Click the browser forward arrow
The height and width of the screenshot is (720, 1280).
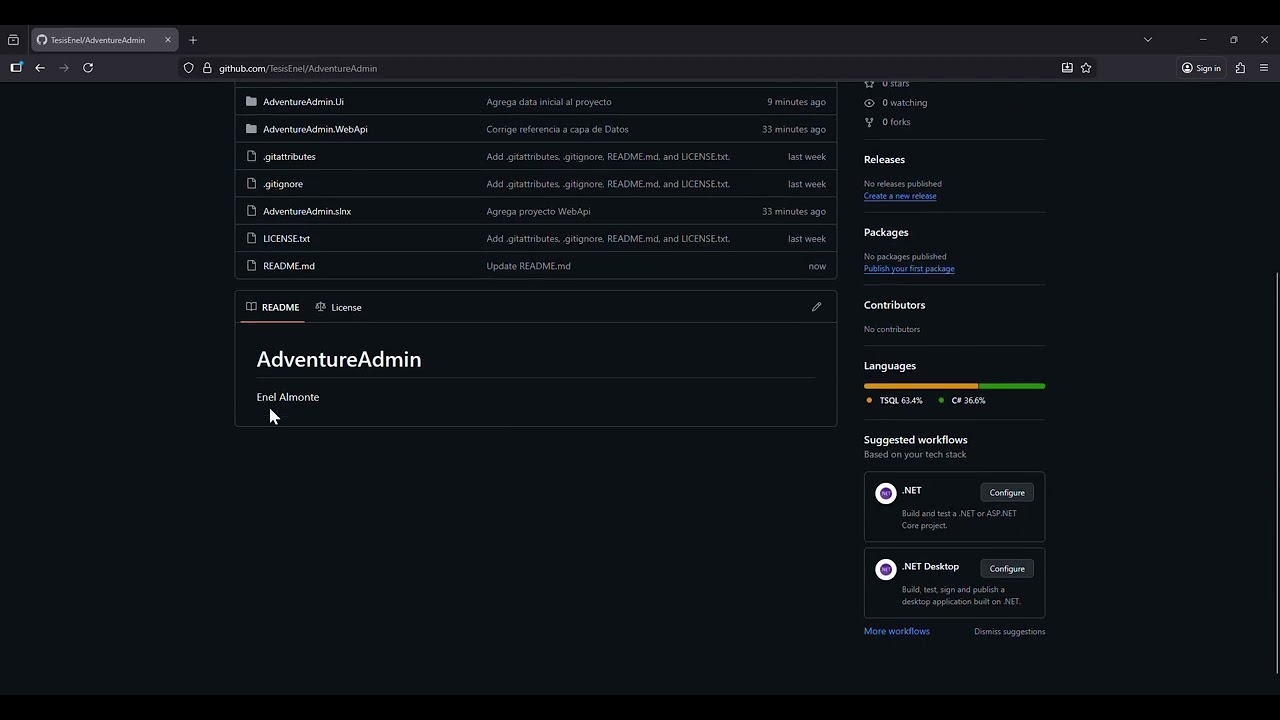pos(64,68)
